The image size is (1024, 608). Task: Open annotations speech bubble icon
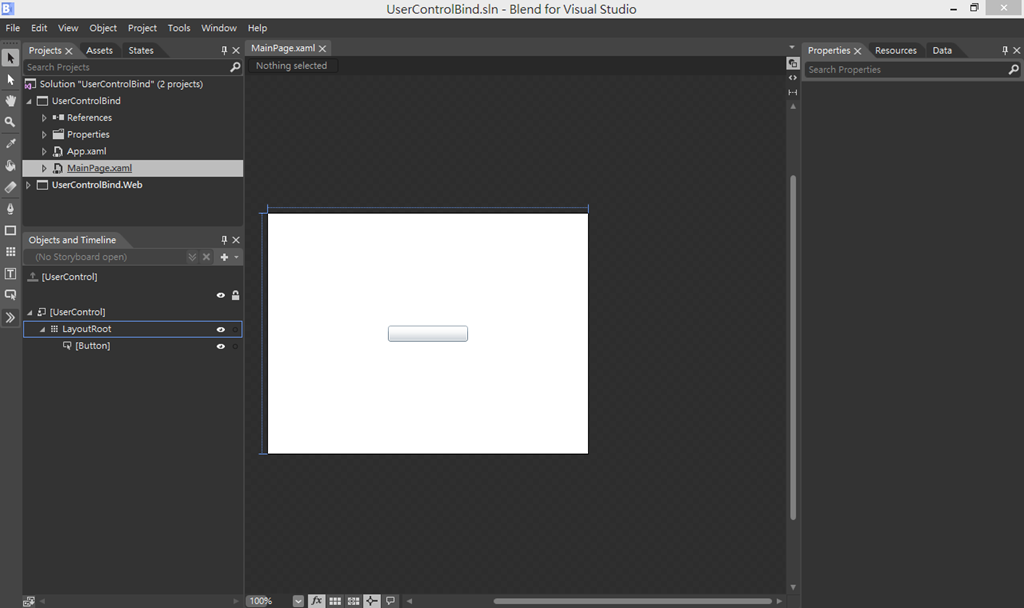tap(390, 601)
